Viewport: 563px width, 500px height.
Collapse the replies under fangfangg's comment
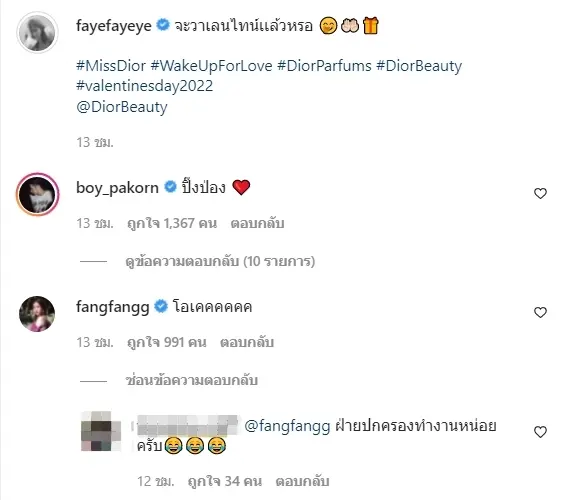click(x=192, y=380)
